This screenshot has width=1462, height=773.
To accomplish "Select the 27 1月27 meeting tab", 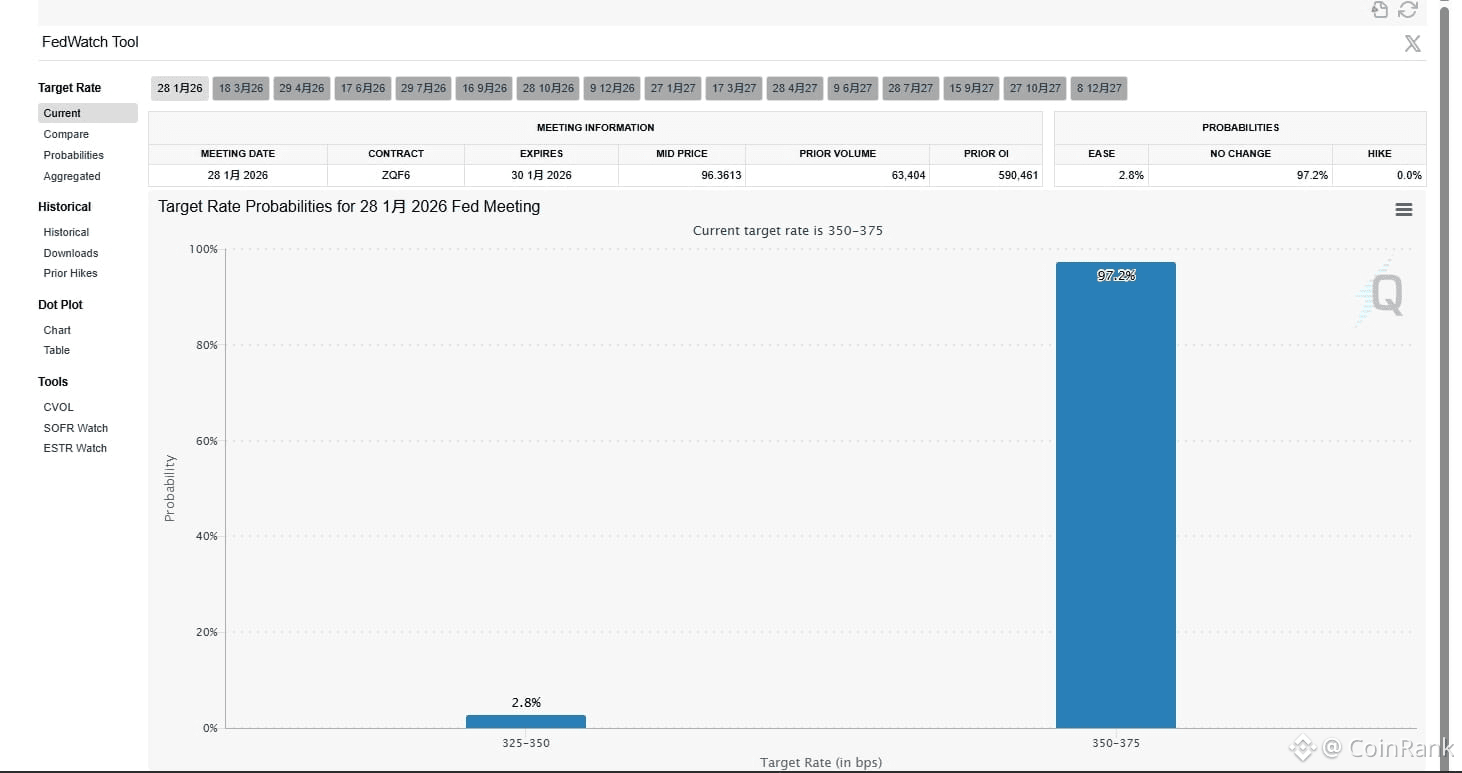I will click(673, 88).
